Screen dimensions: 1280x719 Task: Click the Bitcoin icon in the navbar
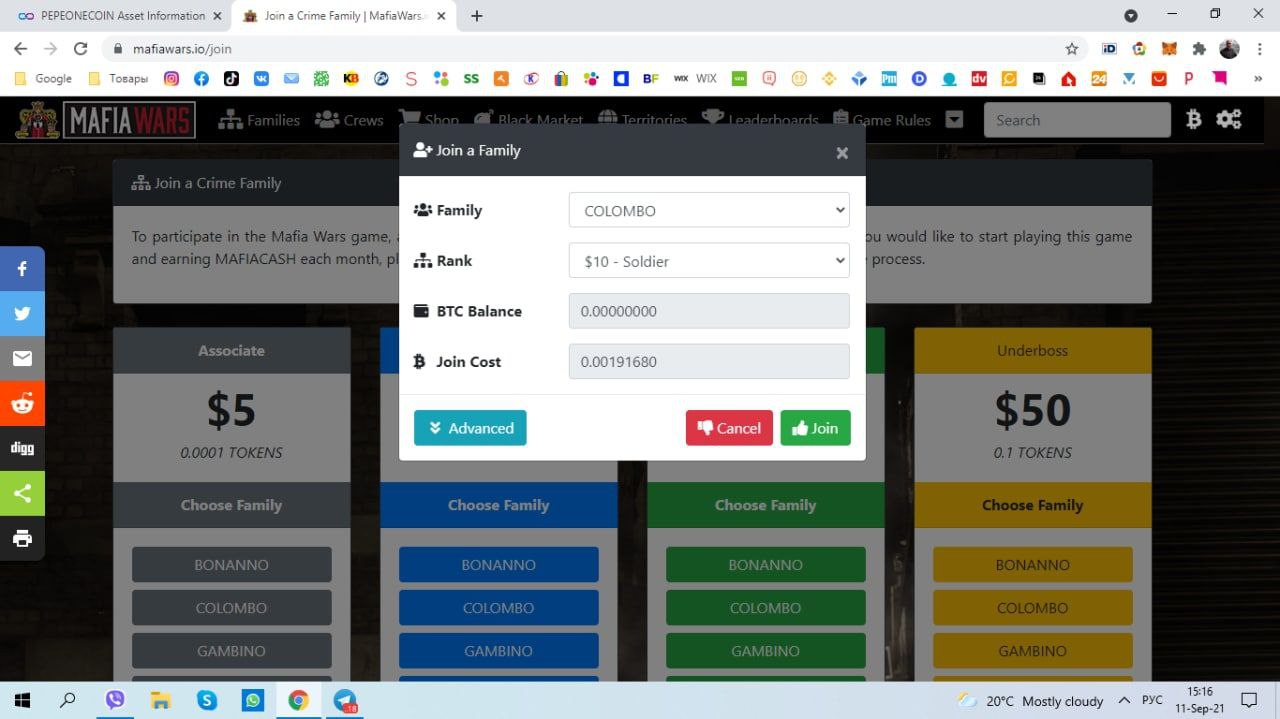(1193, 120)
